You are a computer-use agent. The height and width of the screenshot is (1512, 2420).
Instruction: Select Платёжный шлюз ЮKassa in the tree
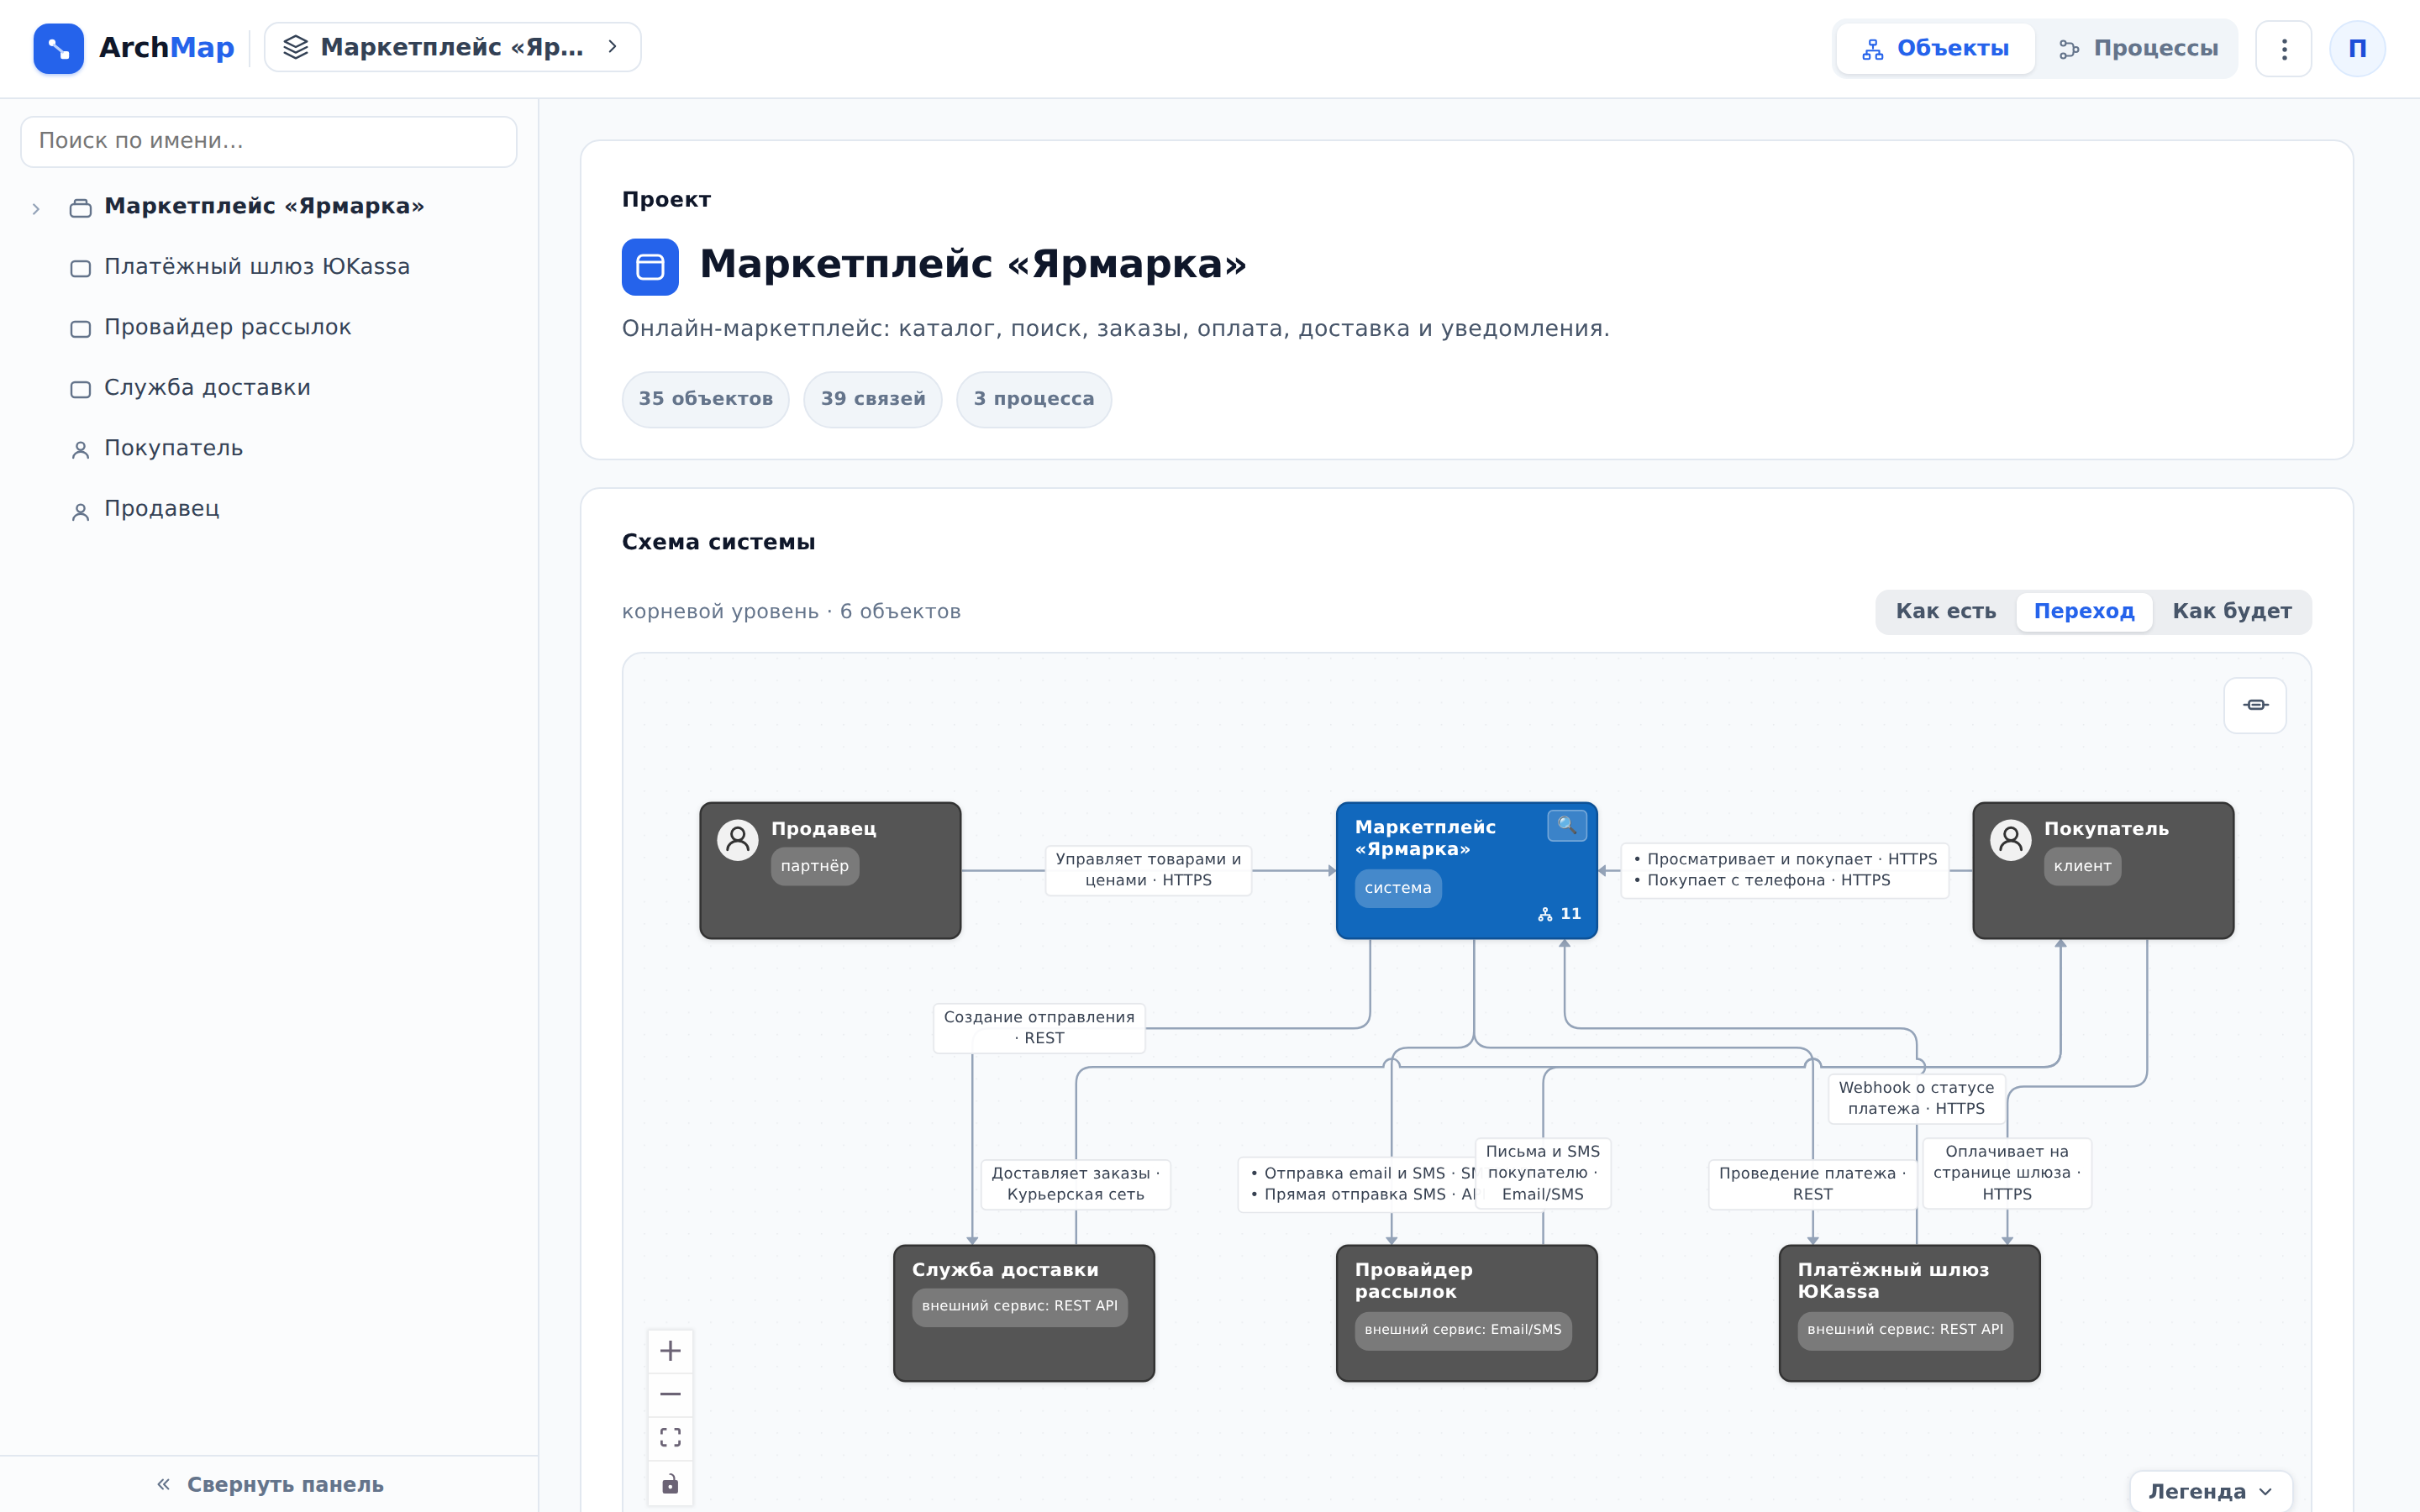[x=257, y=267]
